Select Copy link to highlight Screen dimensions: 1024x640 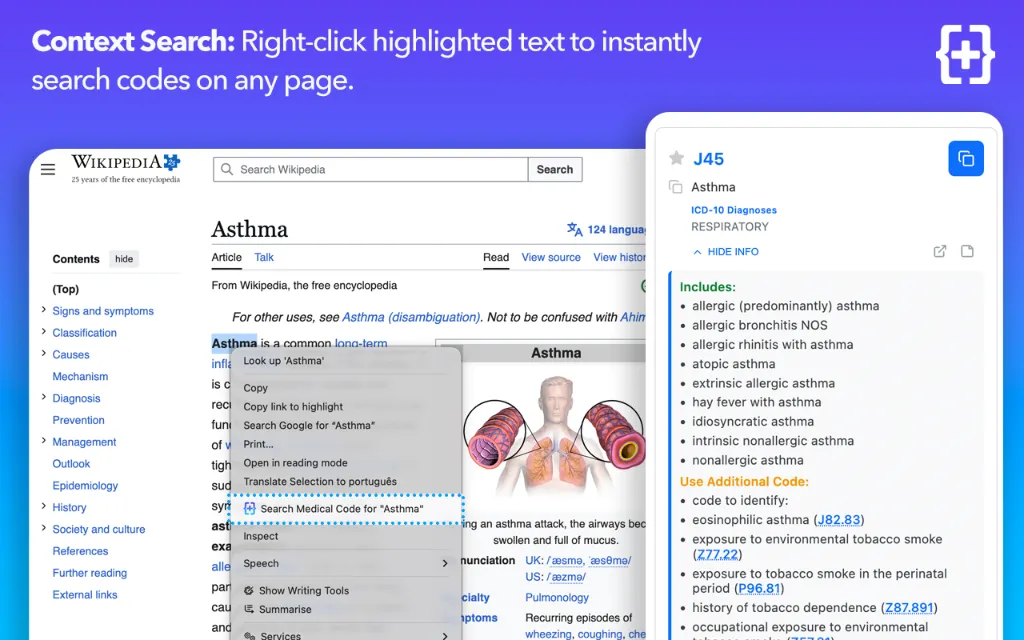click(293, 406)
